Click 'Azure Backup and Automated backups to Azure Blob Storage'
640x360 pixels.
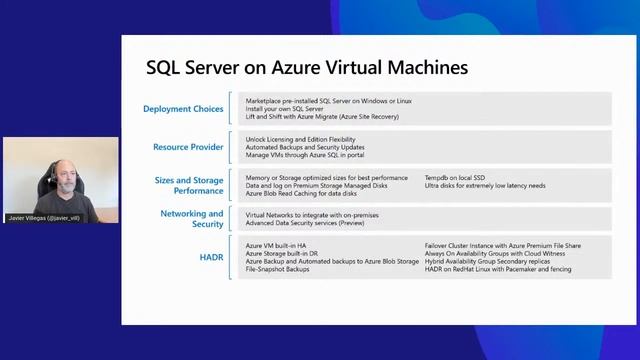tap(332, 261)
